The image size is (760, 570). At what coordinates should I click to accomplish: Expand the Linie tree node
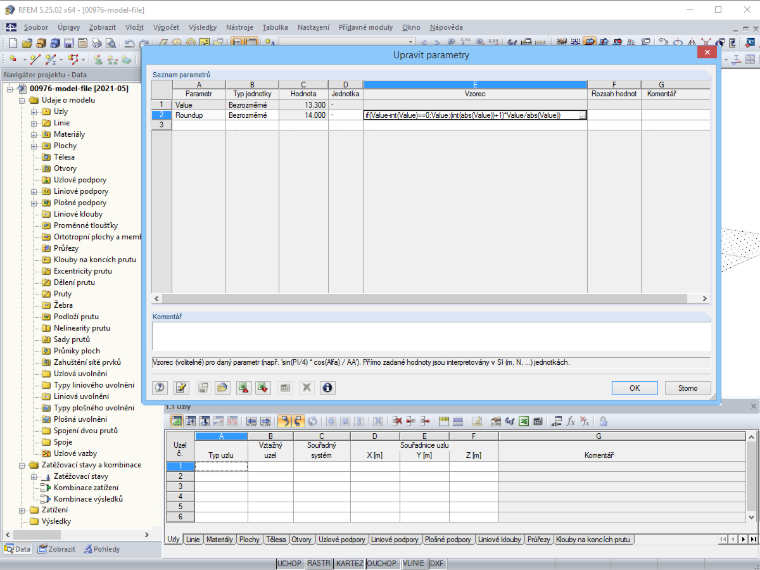(34, 123)
